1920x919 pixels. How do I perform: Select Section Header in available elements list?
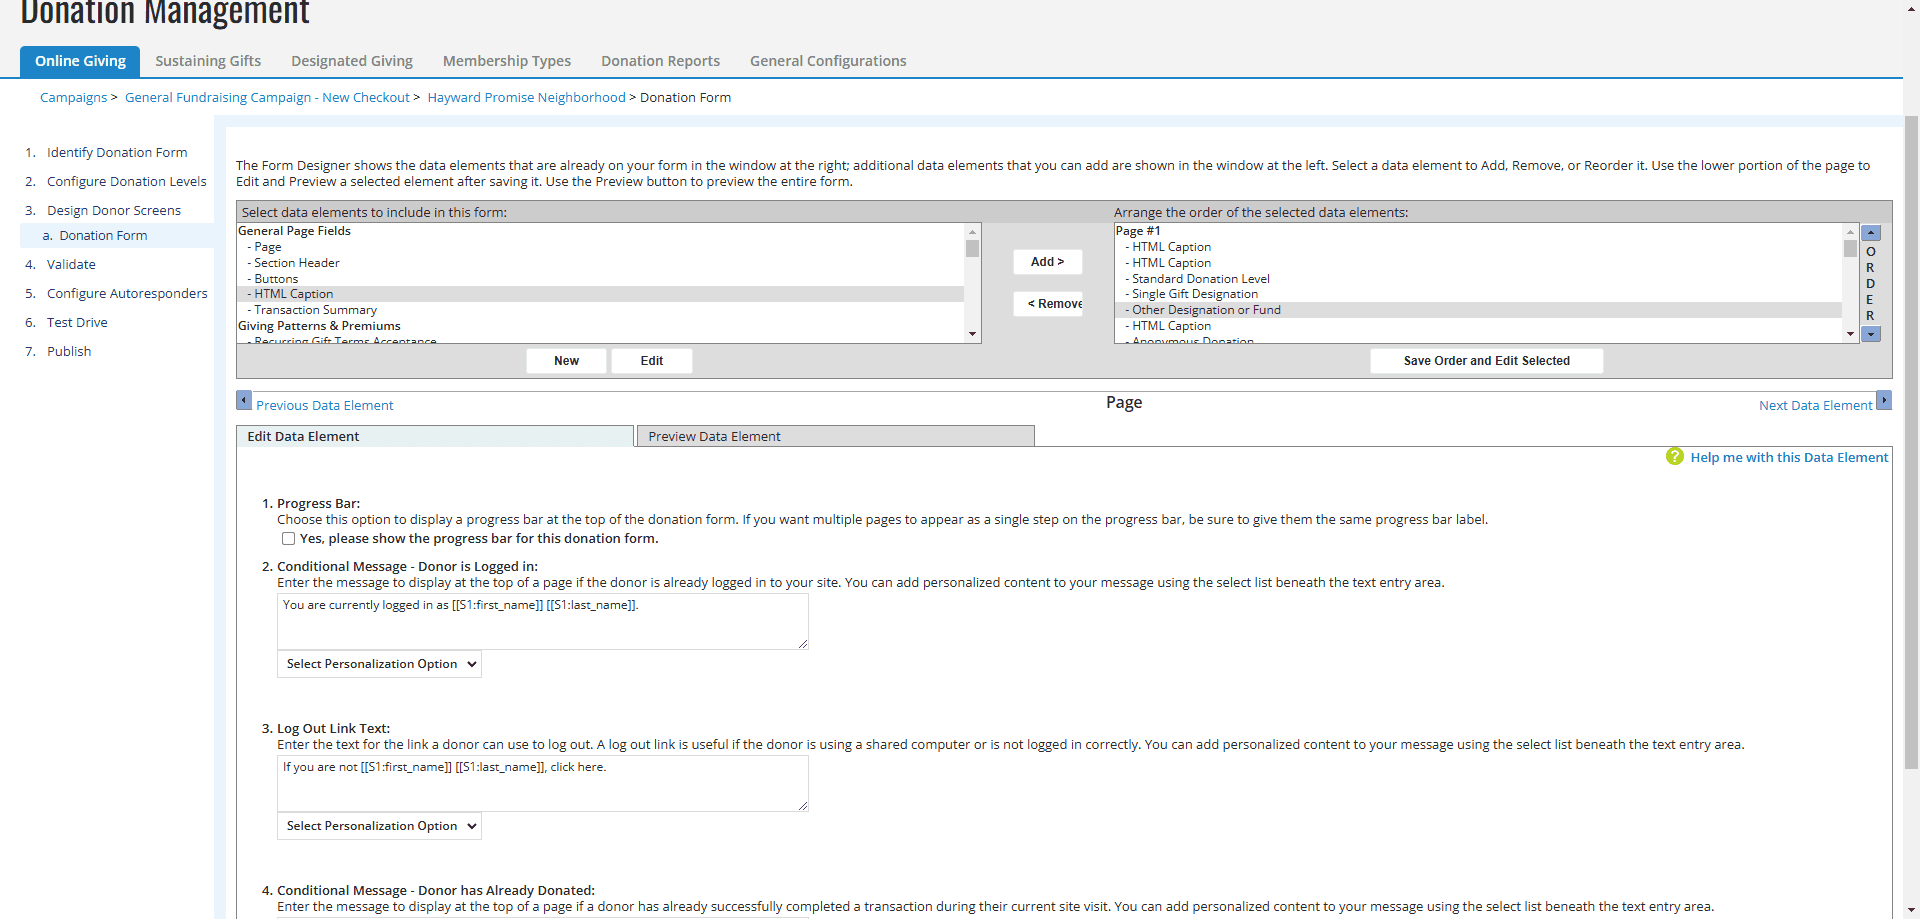point(600,263)
